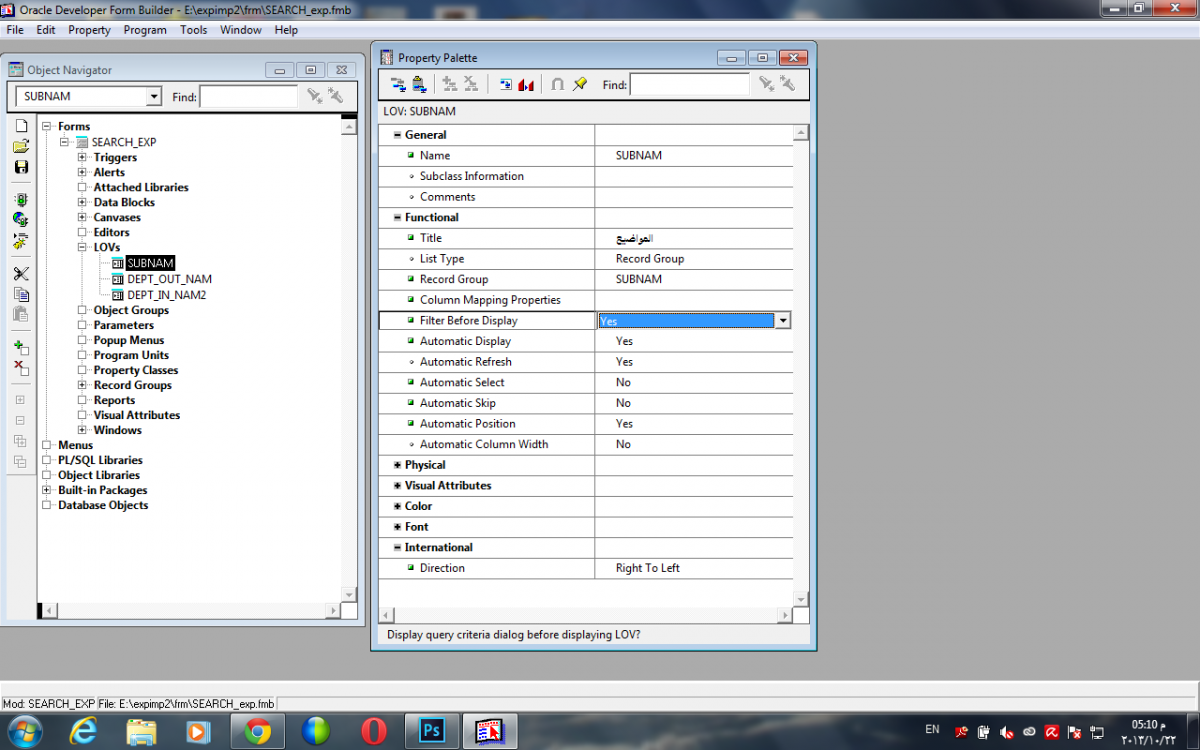The height and width of the screenshot is (750, 1200).
Task: Click the Property Class icon in palette toolbar
Action: (504, 85)
